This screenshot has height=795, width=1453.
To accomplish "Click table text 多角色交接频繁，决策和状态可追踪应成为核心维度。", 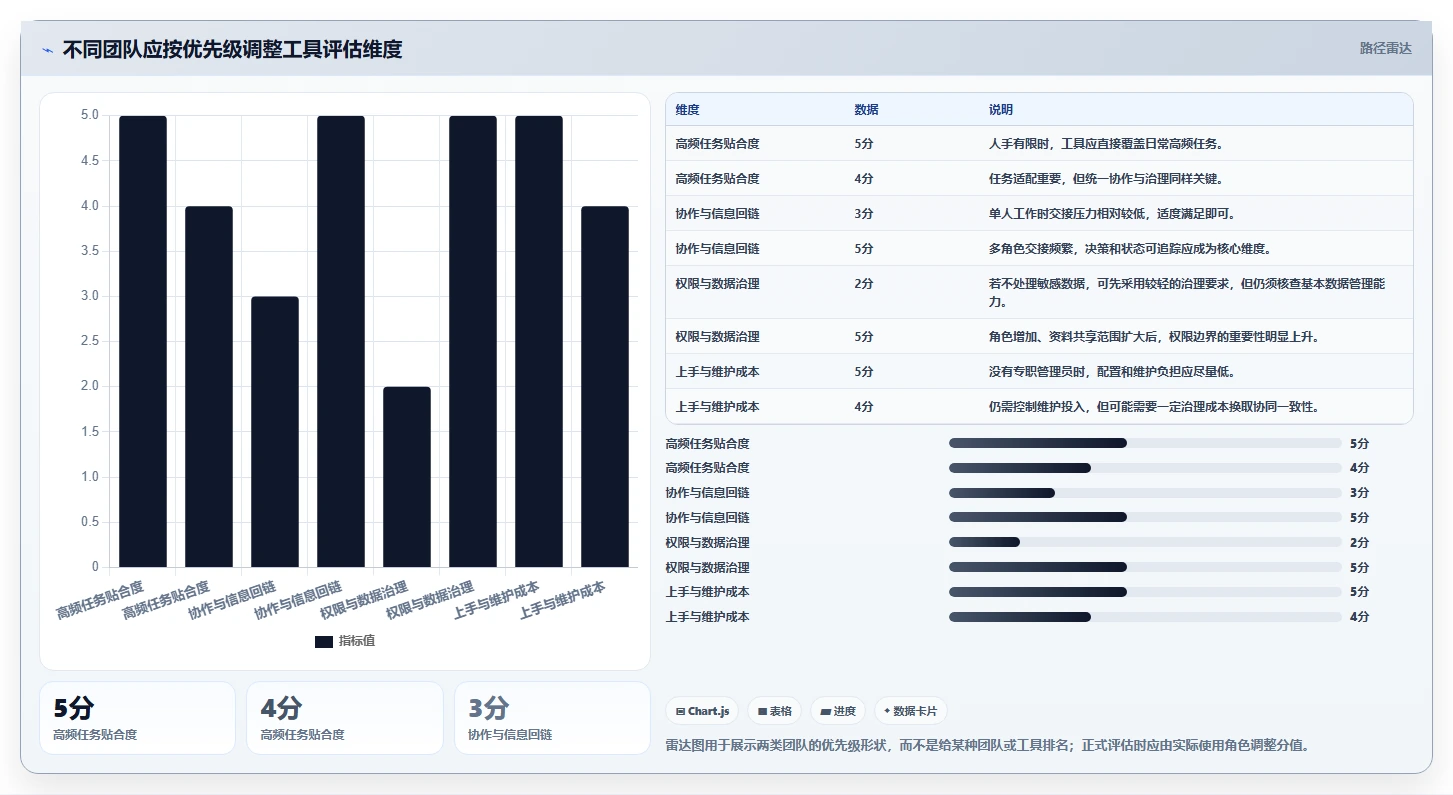I will [1130, 249].
